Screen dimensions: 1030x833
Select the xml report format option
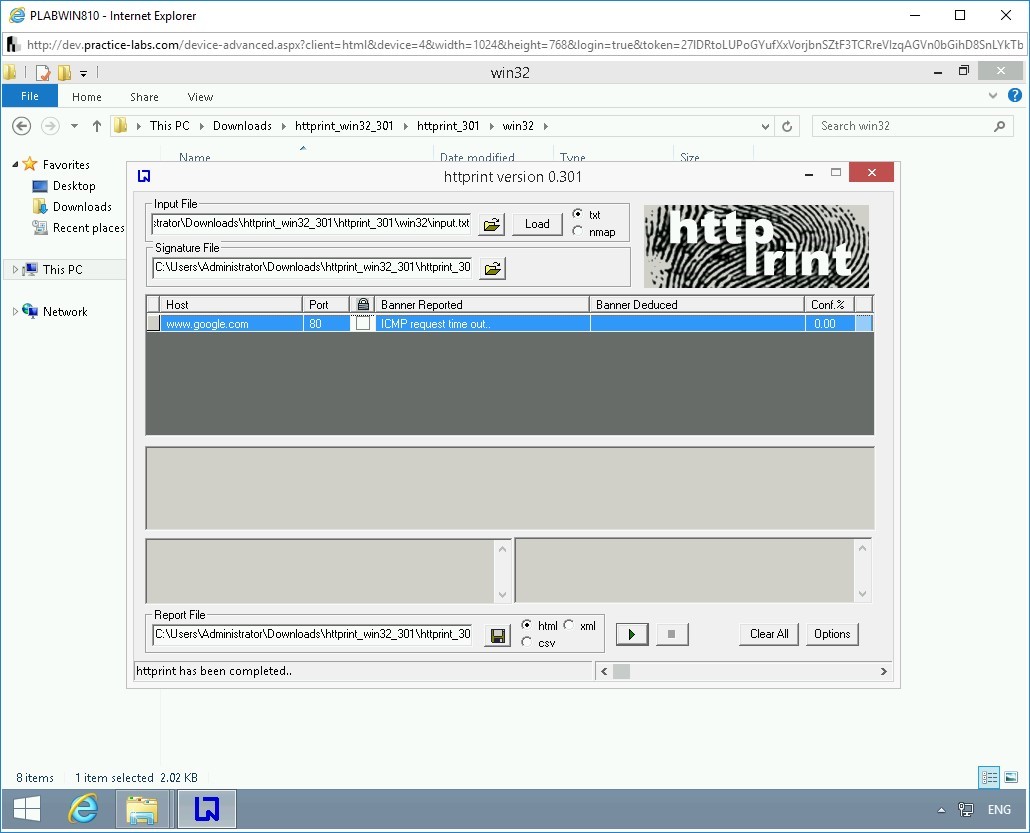(x=569, y=625)
